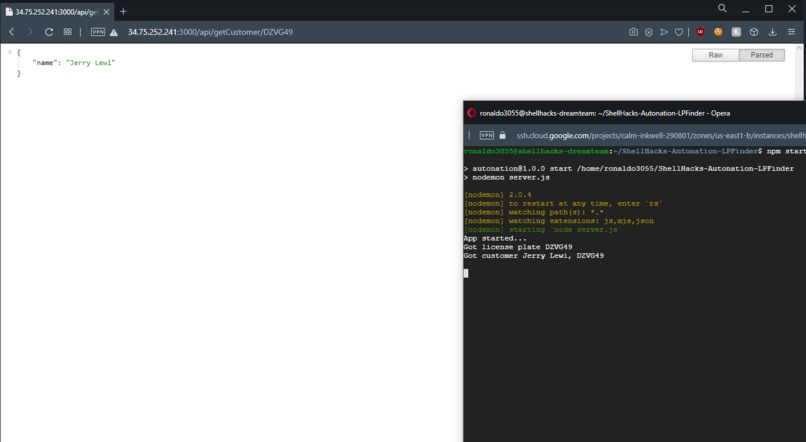Click "Got license plate DZVG49" terminal line

click(x=518, y=247)
